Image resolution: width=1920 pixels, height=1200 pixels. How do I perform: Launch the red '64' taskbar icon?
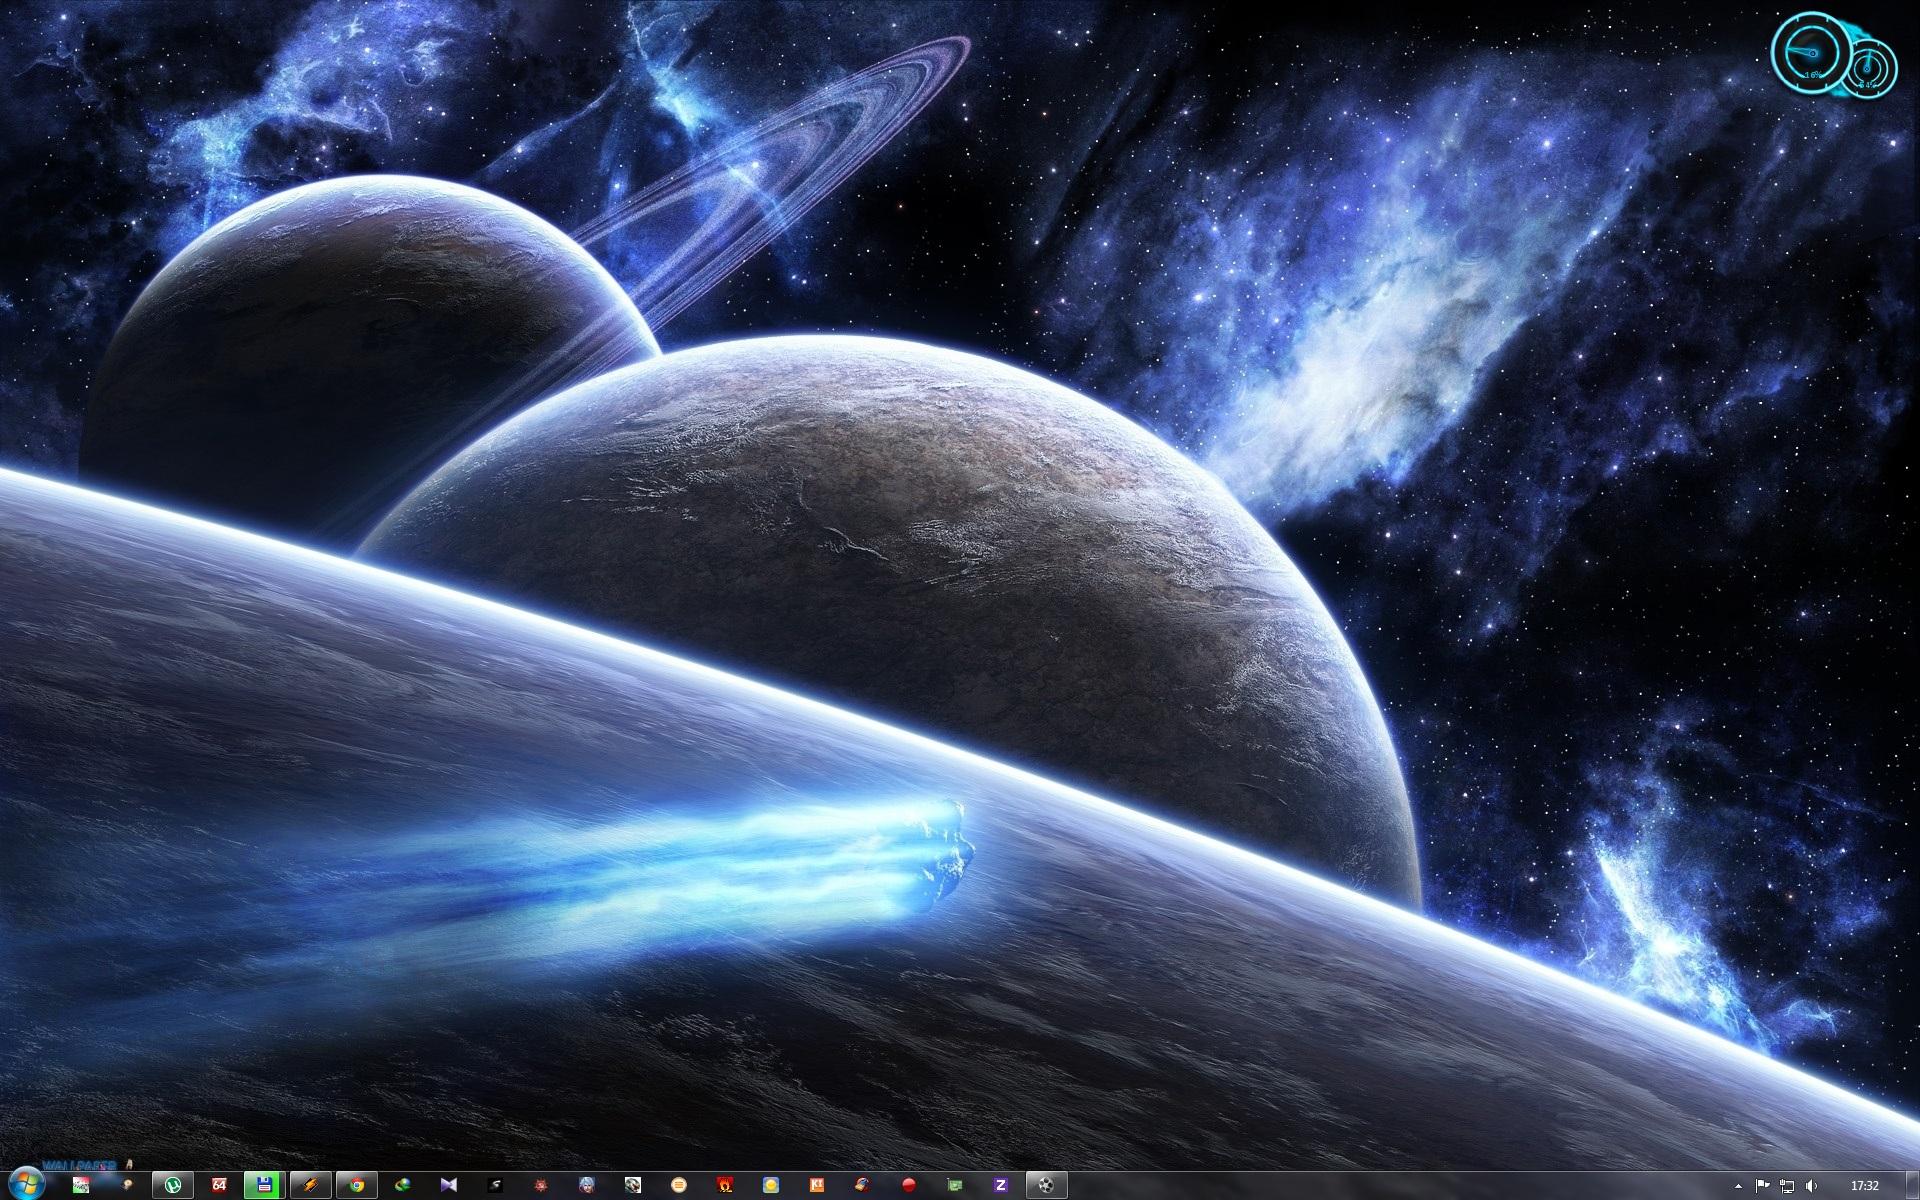pyautogui.click(x=219, y=1186)
